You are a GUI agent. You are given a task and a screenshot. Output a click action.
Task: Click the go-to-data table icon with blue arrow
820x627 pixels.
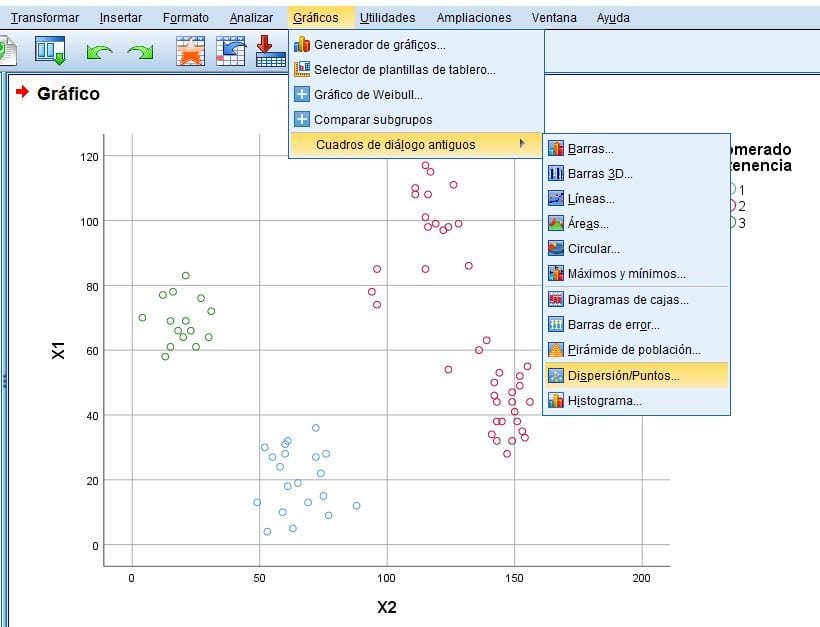[x=231, y=51]
